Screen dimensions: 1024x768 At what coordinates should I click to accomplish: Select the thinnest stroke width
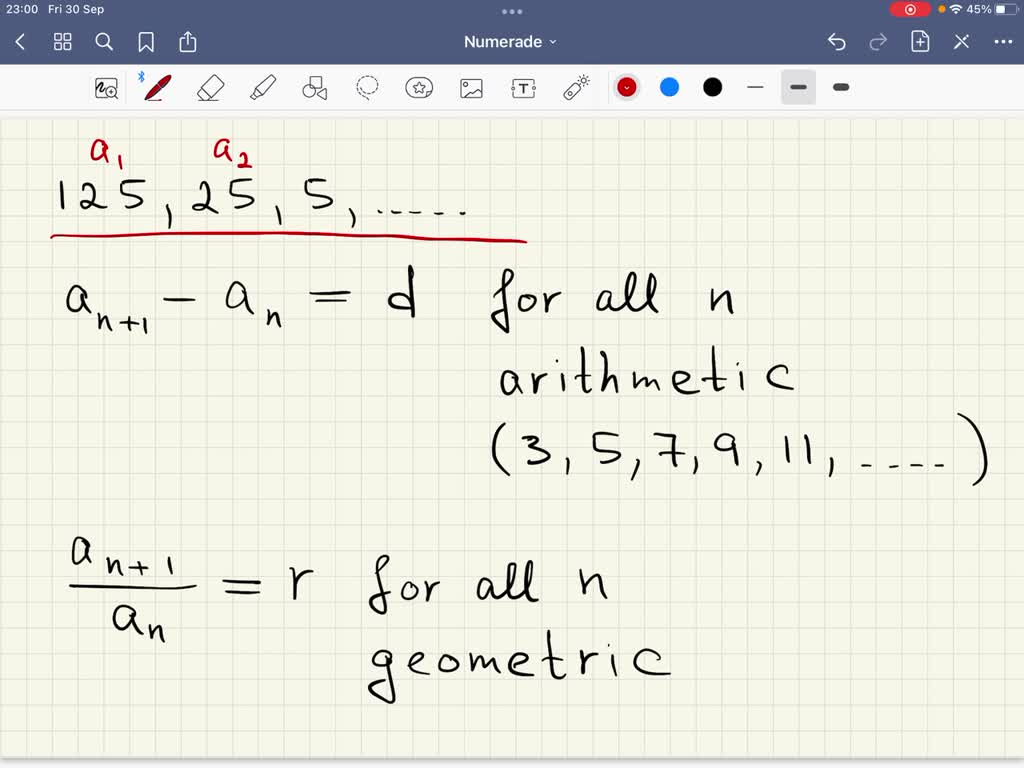[x=756, y=88]
